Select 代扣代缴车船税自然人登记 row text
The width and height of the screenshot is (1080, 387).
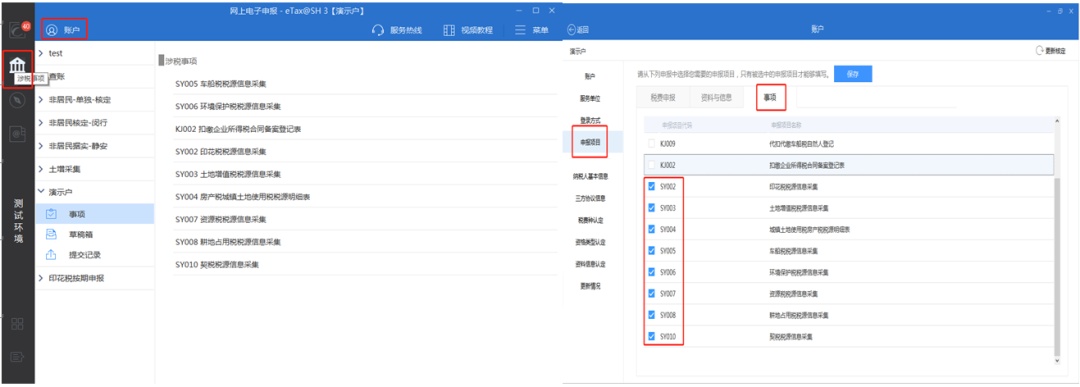(801, 144)
